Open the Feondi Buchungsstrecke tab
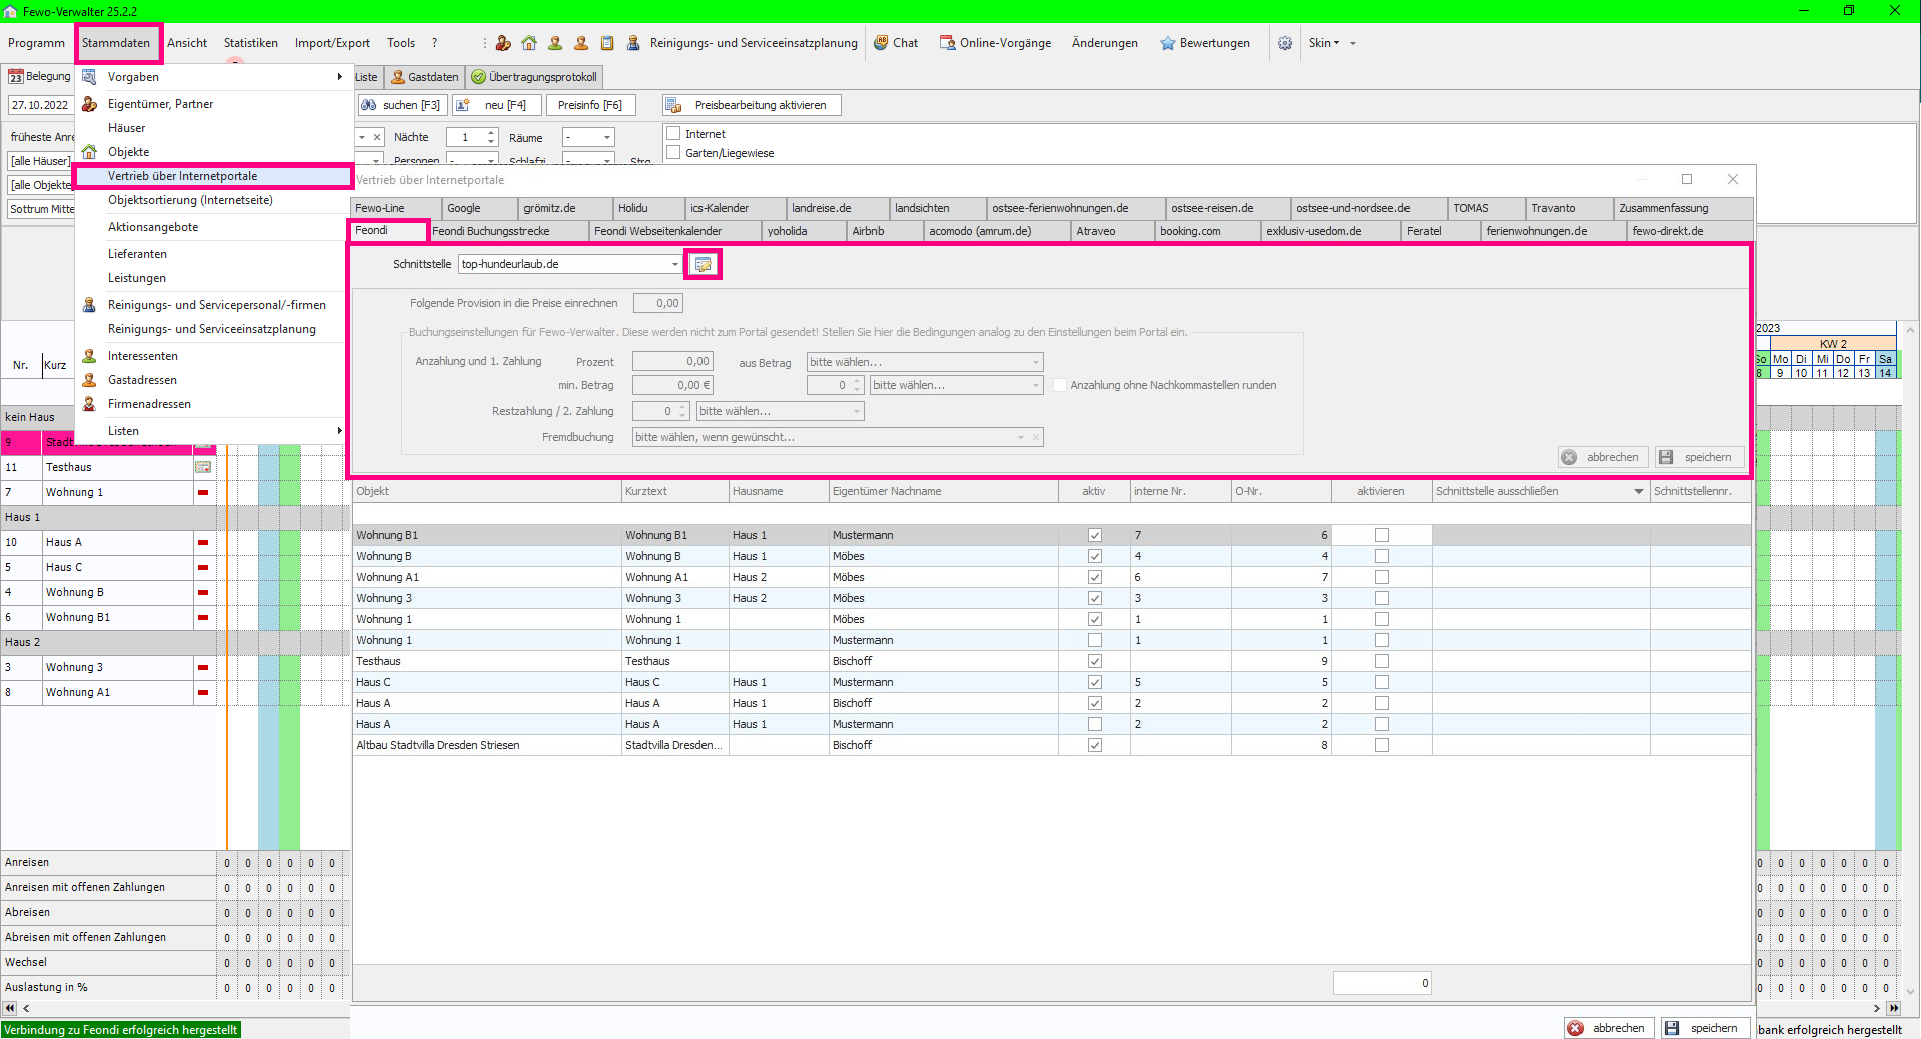Image resolution: width=1921 pixels, height=1039 pixels. (507, 231)
